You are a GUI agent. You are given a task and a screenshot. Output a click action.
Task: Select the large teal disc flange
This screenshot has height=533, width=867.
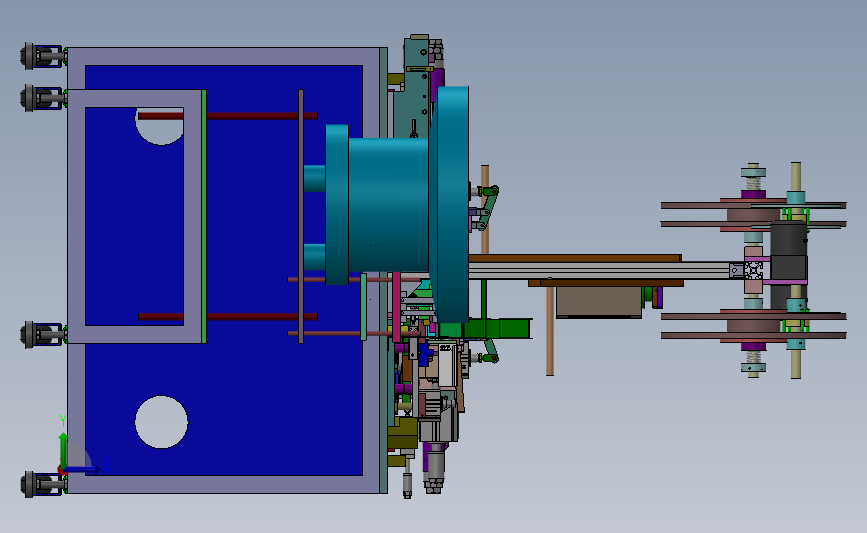click(x=452, y=205)
